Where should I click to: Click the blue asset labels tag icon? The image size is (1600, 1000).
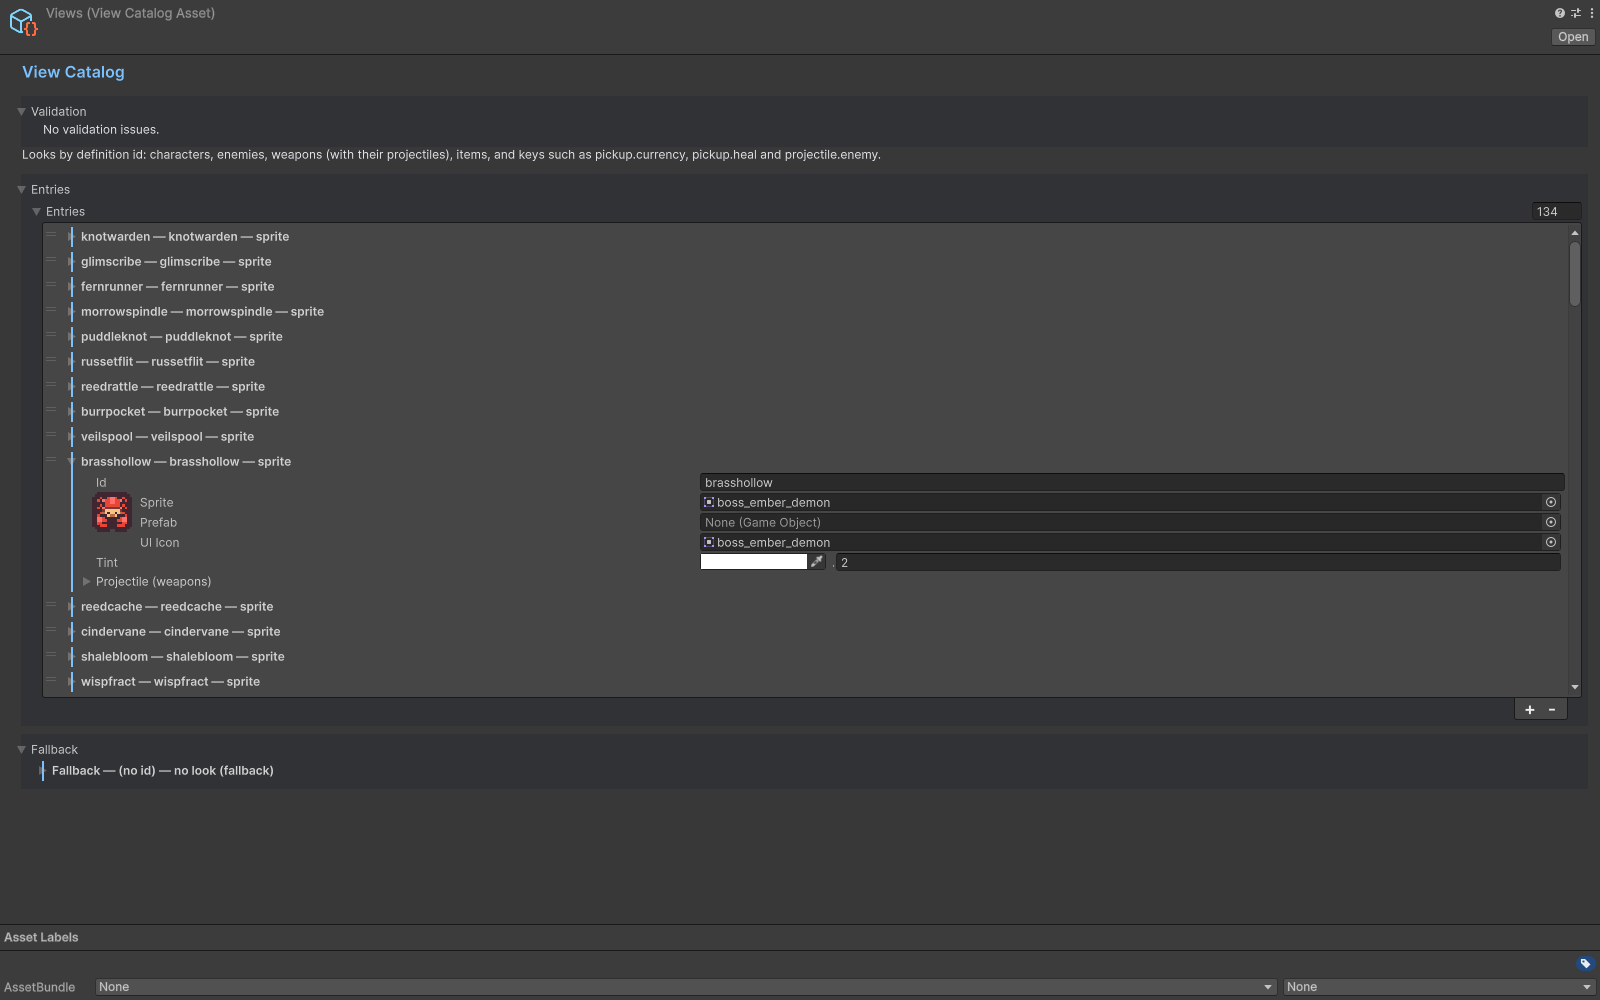(1585, 964)
